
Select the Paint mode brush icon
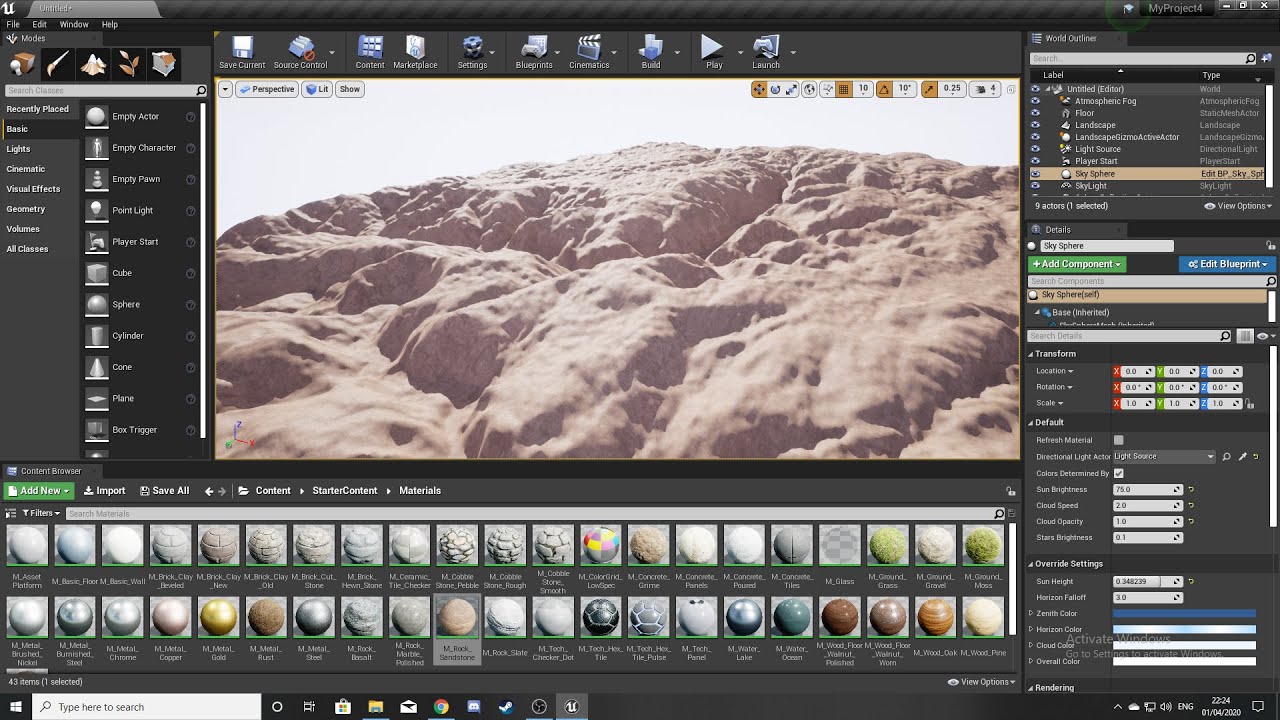pos(58,64)
